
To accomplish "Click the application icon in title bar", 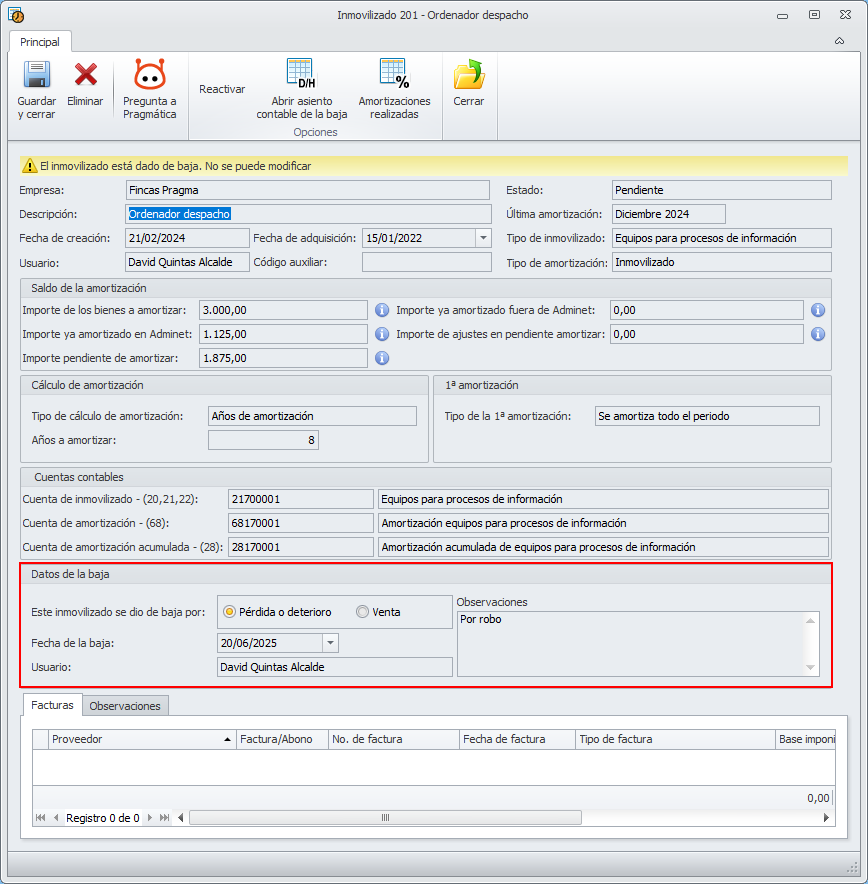I will [16, 15].
